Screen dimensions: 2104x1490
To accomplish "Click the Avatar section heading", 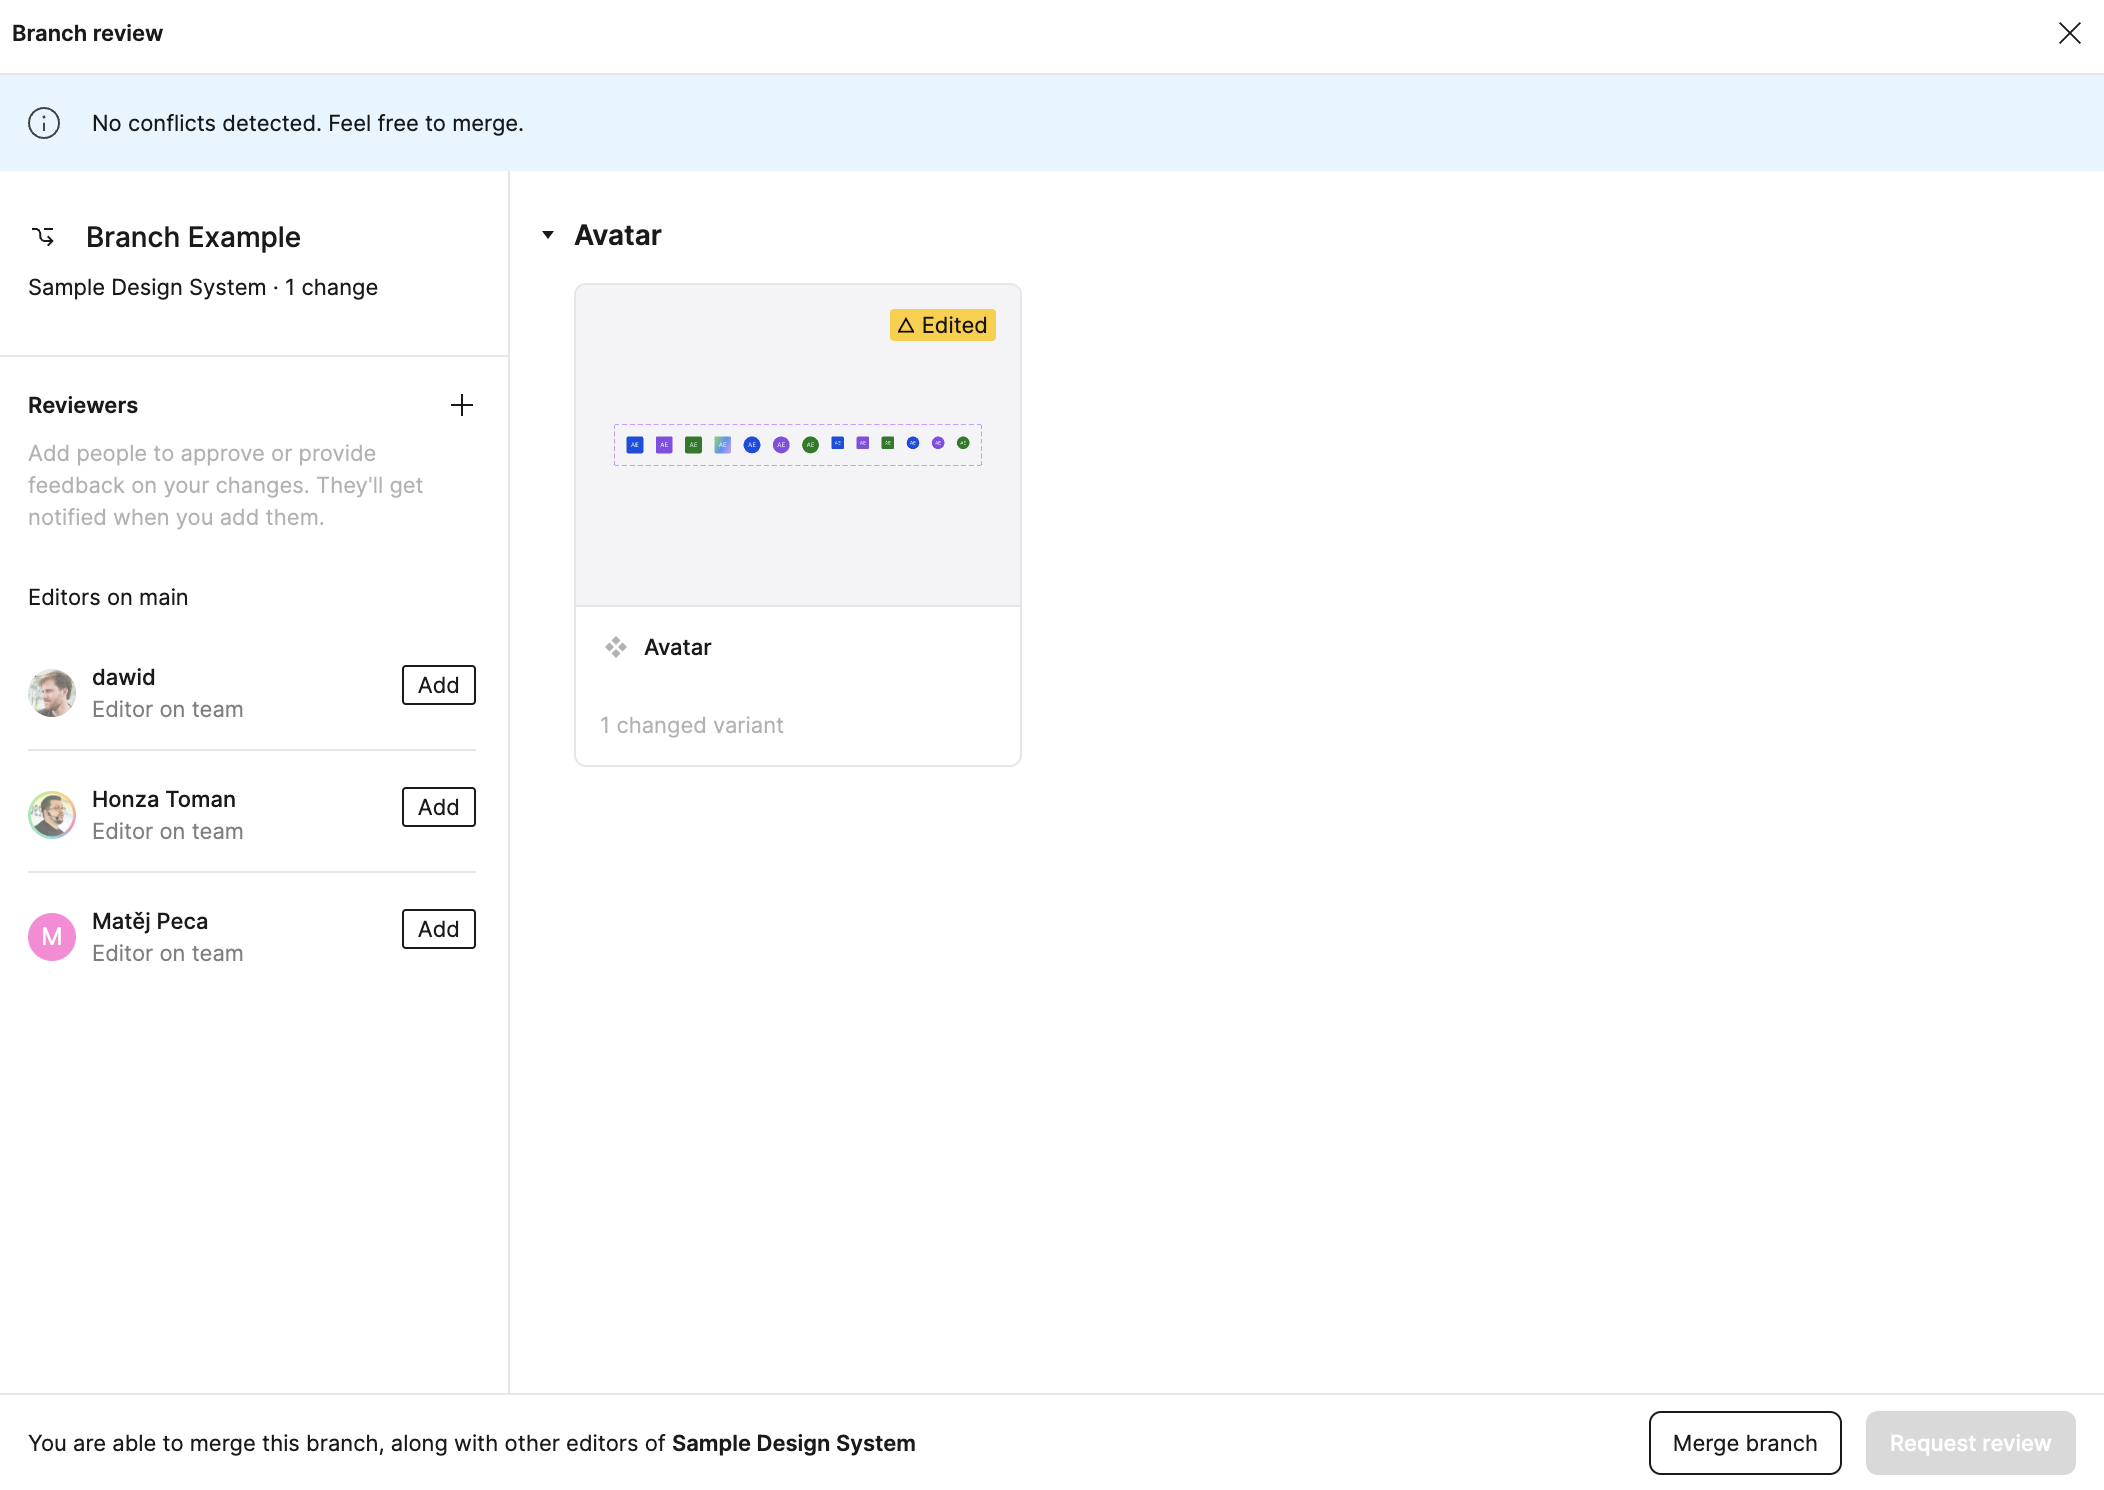I will (617, 235).
